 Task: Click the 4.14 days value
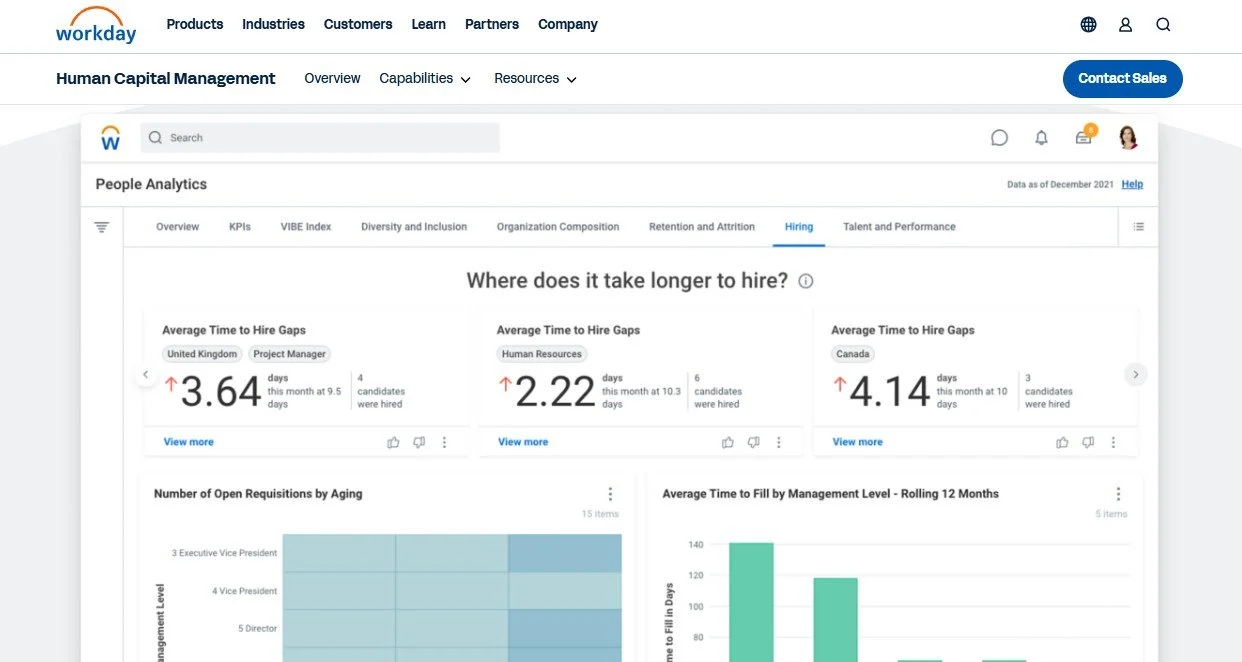[x=889, y=391]
